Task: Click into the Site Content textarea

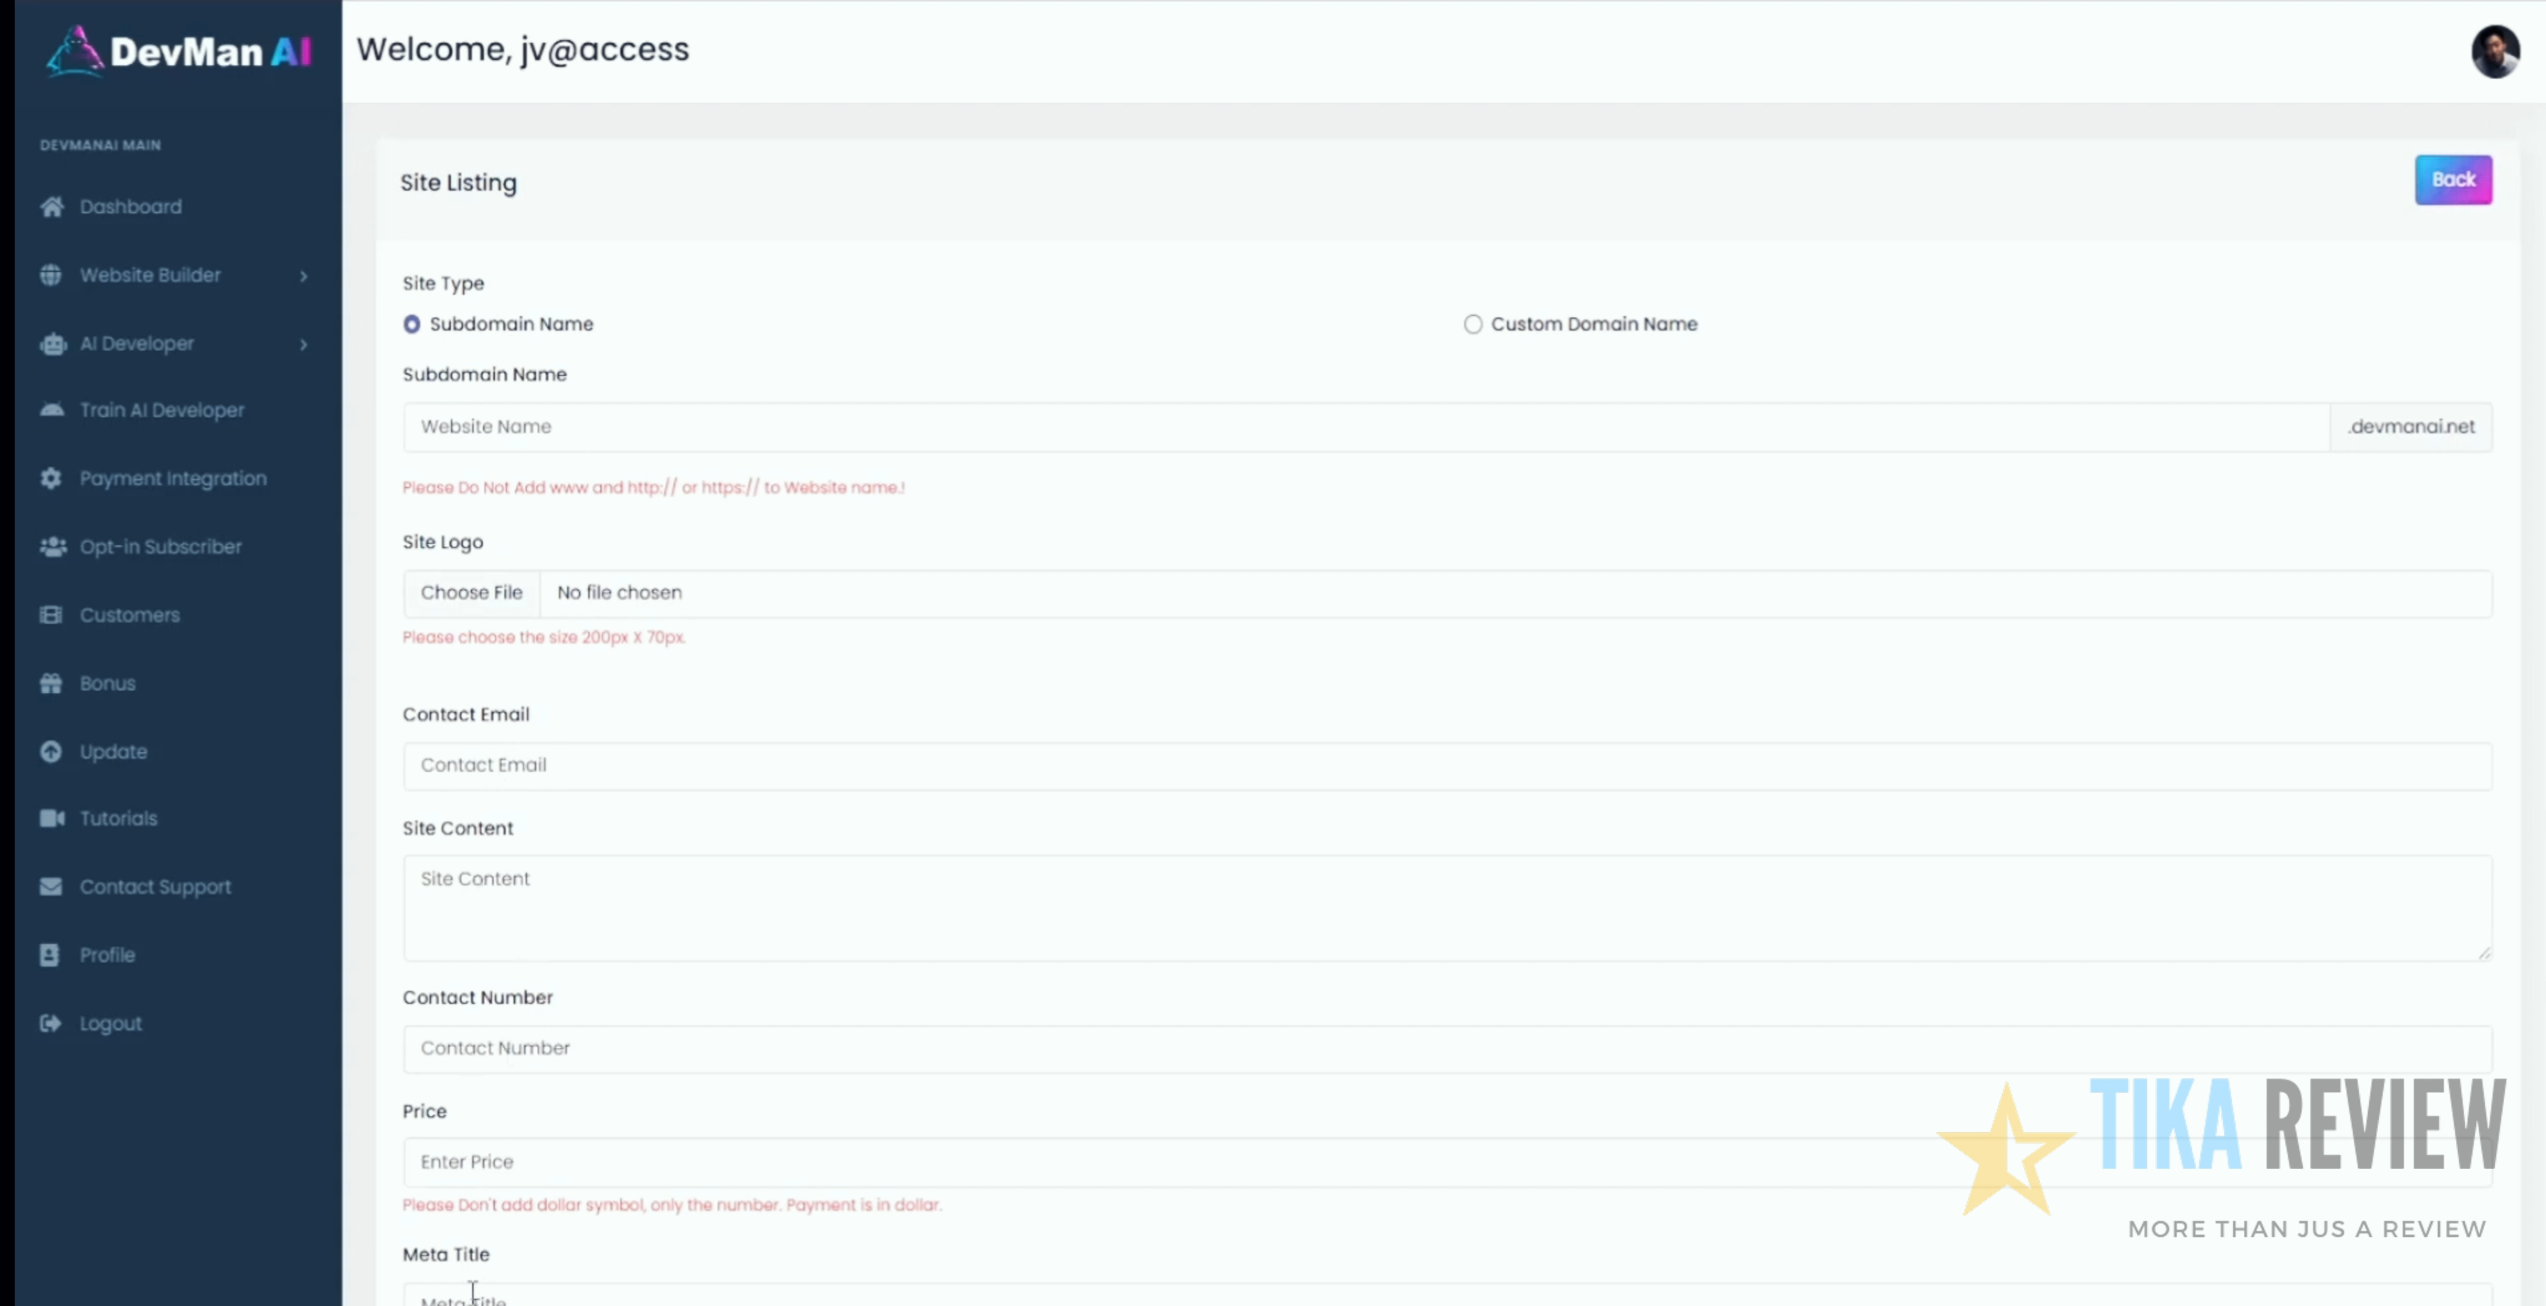Action: pos(1447,907)
